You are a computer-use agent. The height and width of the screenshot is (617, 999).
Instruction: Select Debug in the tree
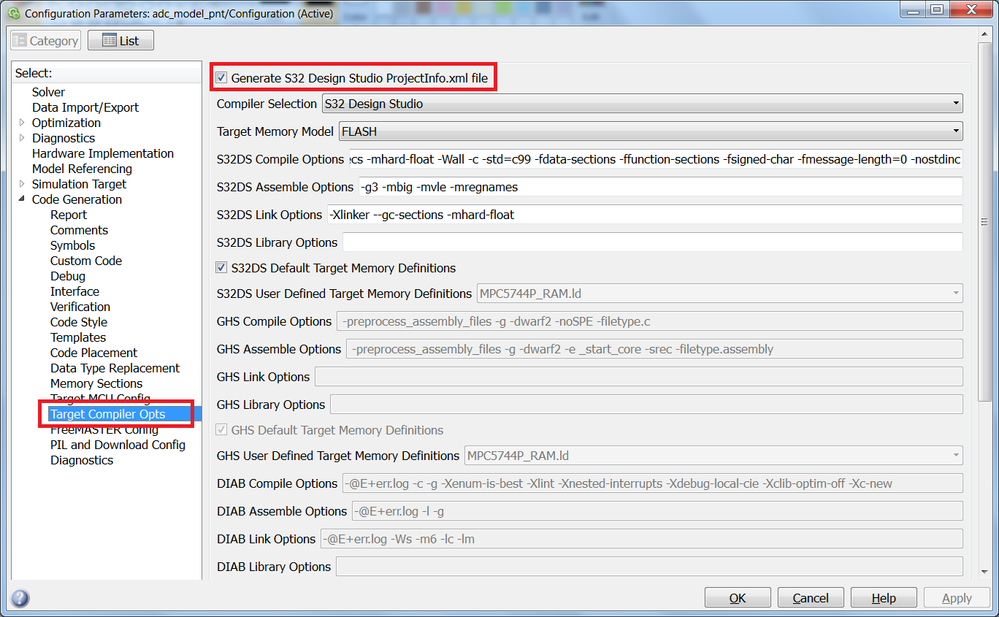tap(68, 276)
